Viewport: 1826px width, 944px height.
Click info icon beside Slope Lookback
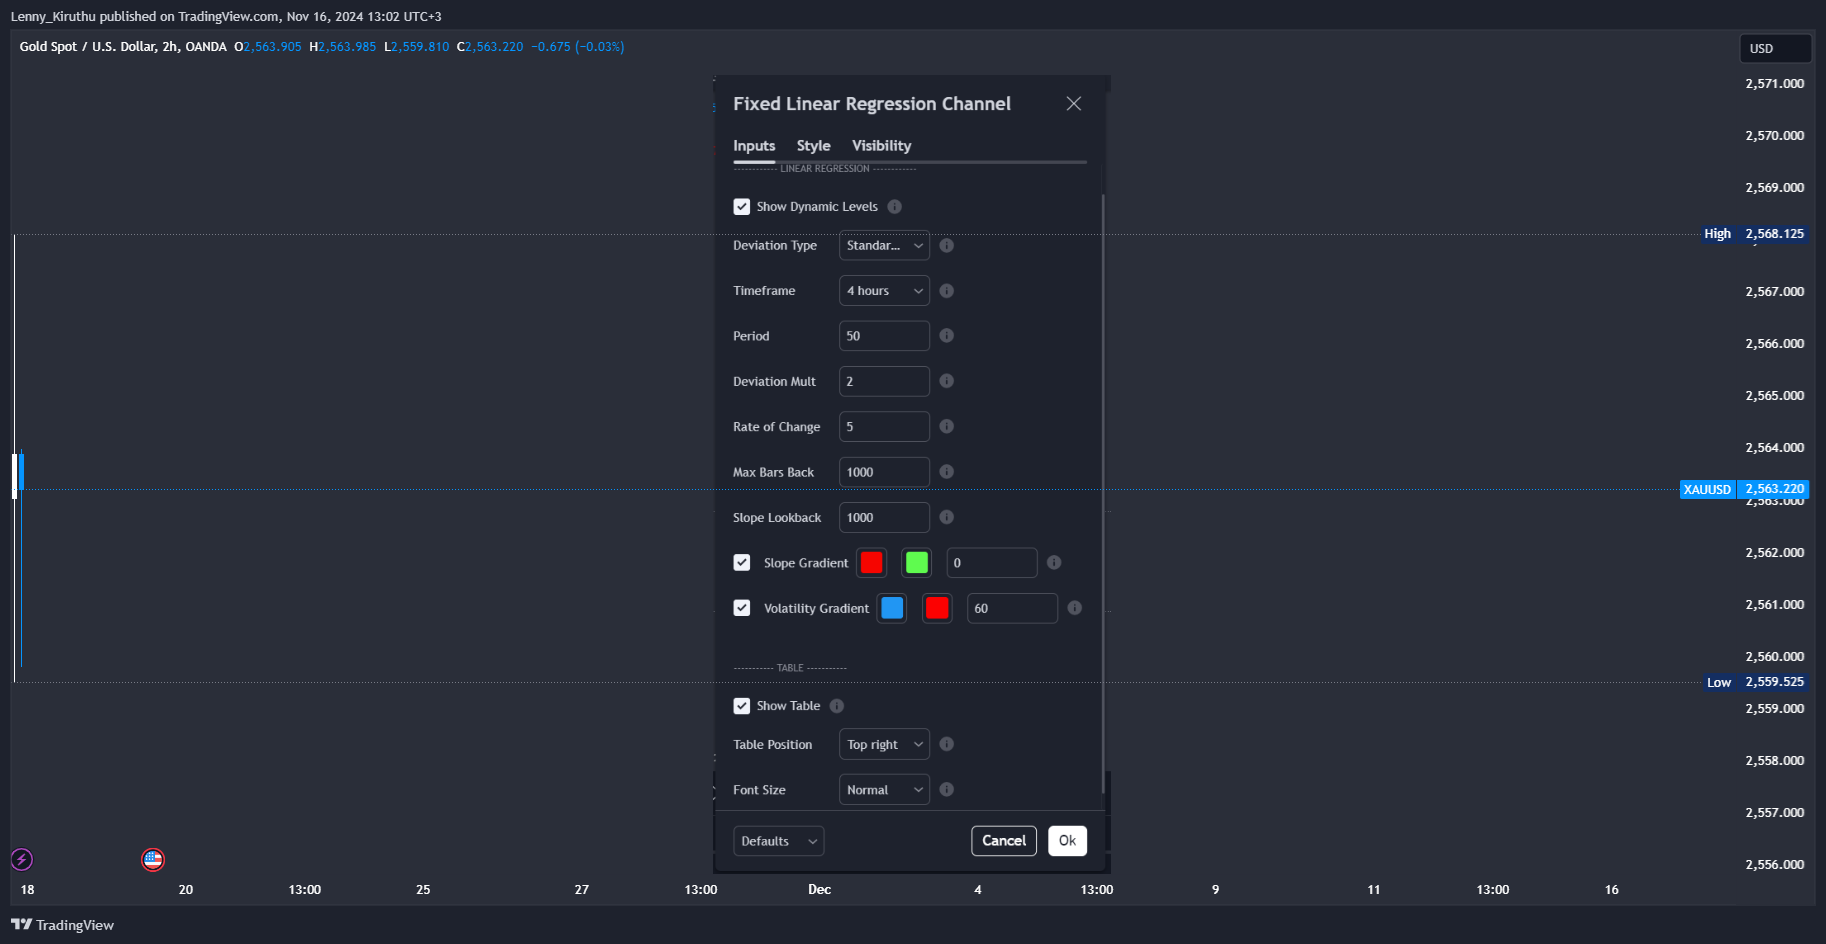[947, 517]
